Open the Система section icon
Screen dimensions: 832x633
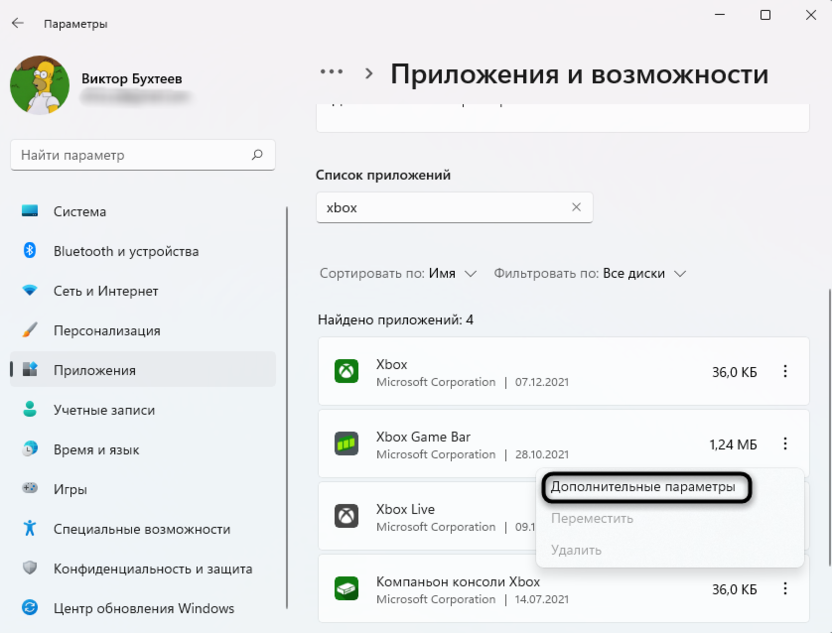tap(30, 211)
